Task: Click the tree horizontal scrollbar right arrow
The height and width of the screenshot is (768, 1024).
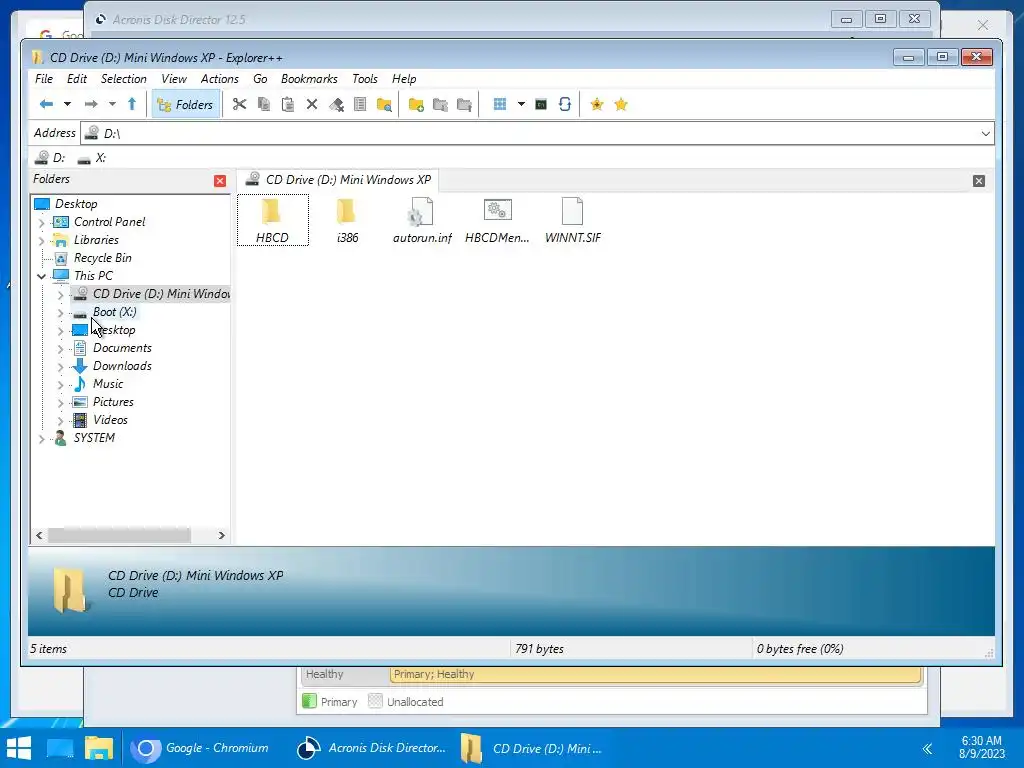Action: point(221,536)
